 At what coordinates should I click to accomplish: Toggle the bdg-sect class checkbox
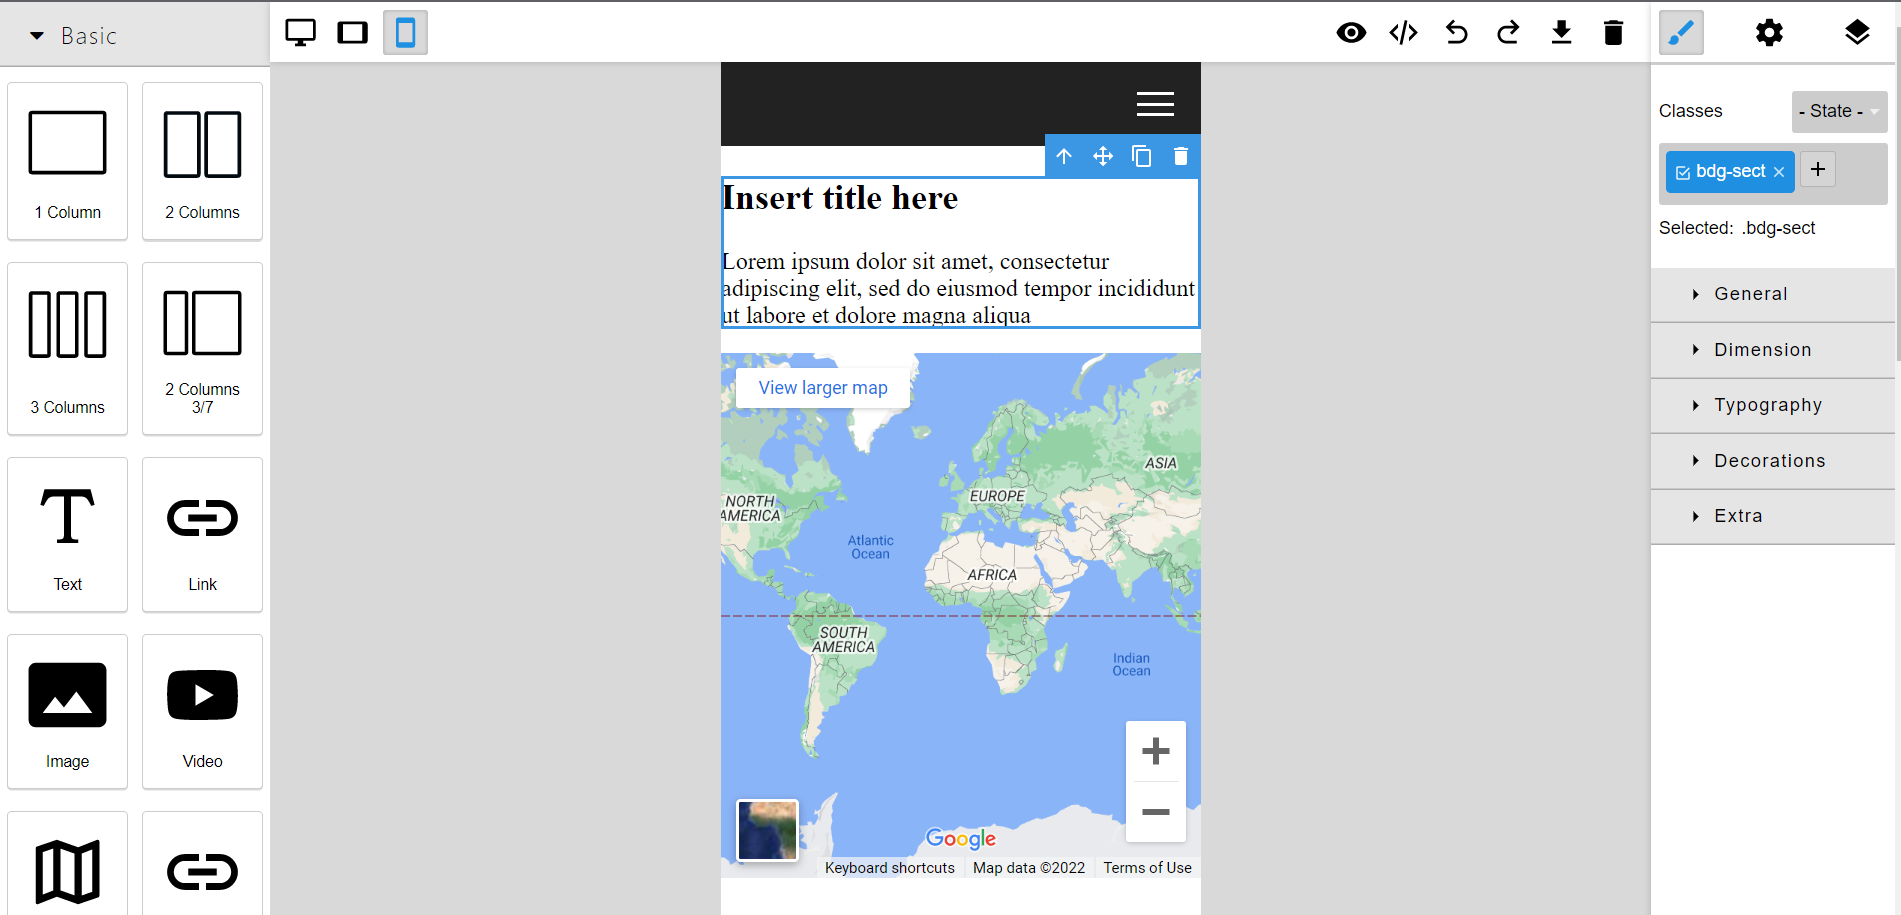1683,172
